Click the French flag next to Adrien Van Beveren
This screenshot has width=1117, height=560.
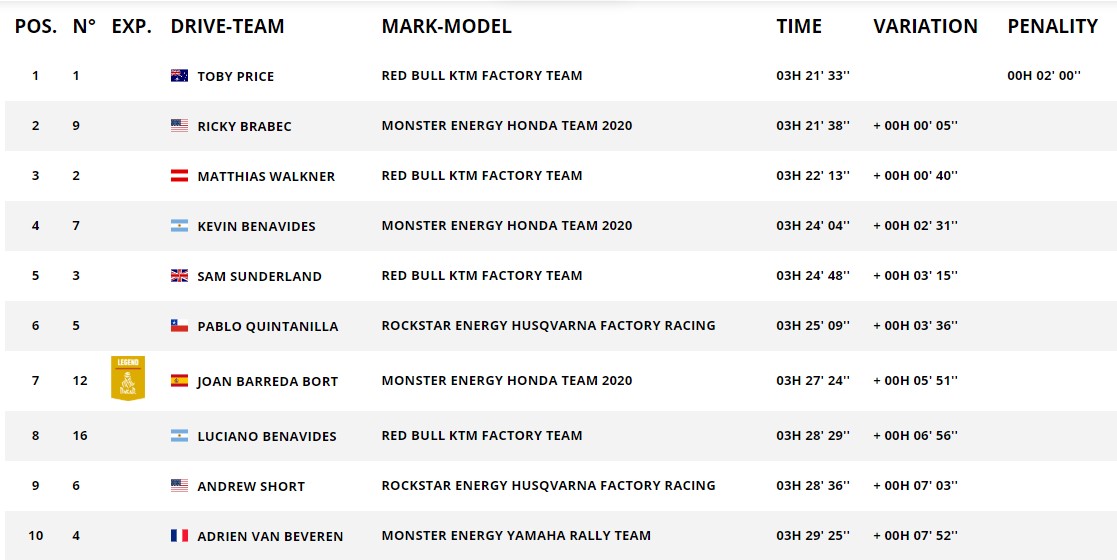coord(180,535)
